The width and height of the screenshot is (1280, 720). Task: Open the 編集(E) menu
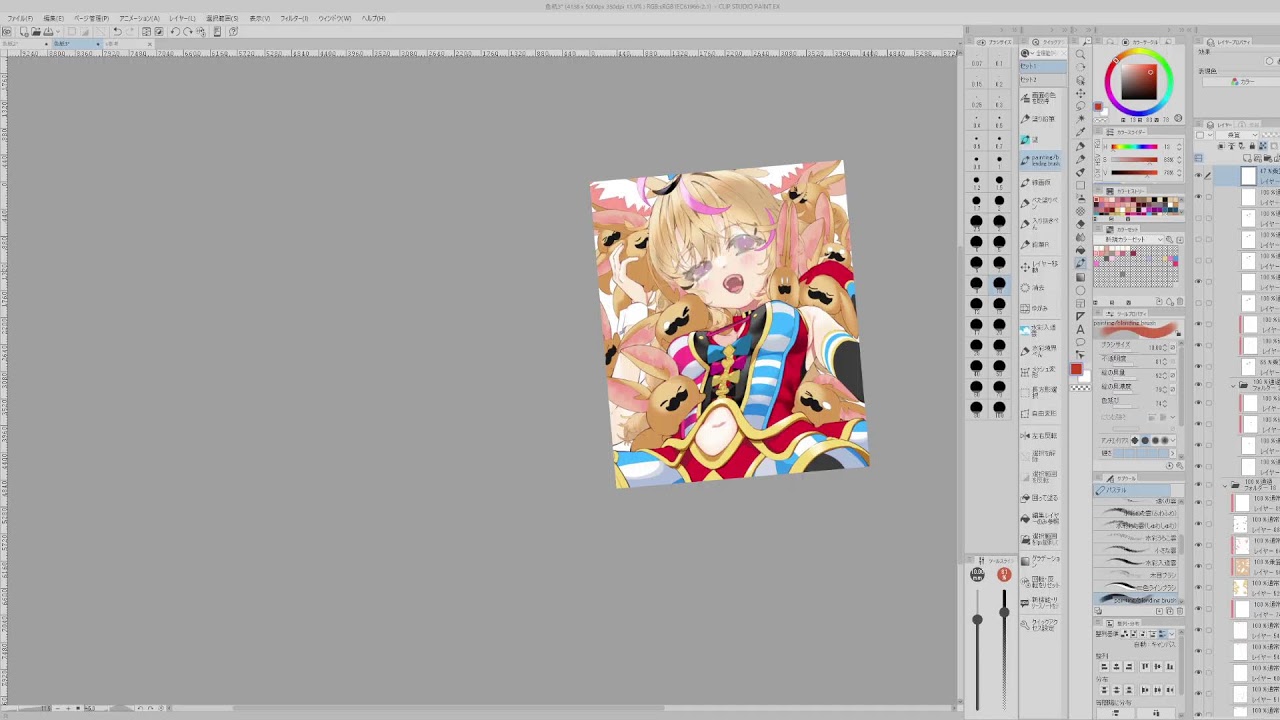pos(54,18)
